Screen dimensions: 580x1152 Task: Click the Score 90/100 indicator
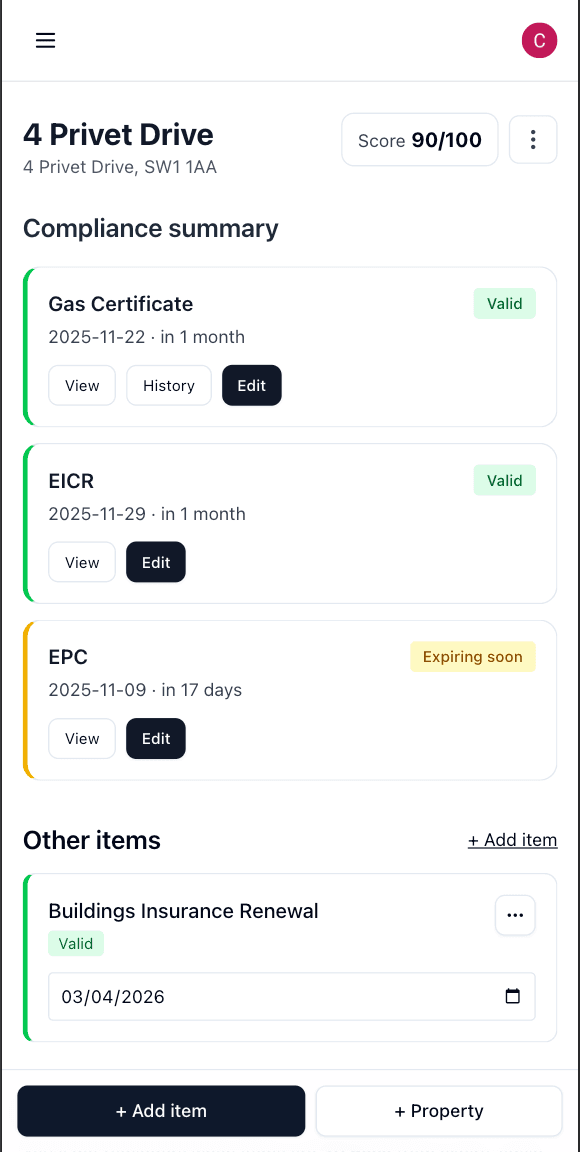pos(419,139)
